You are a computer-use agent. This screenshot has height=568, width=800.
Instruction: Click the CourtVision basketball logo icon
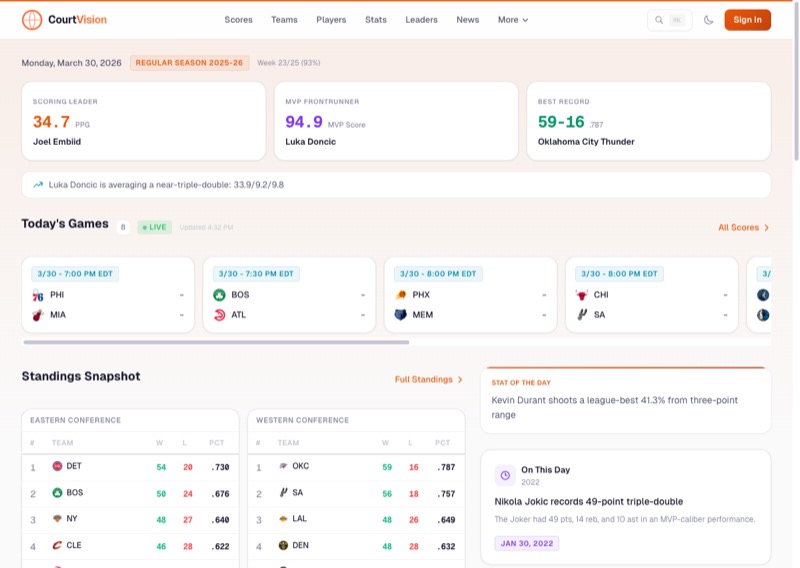point(32,20)
